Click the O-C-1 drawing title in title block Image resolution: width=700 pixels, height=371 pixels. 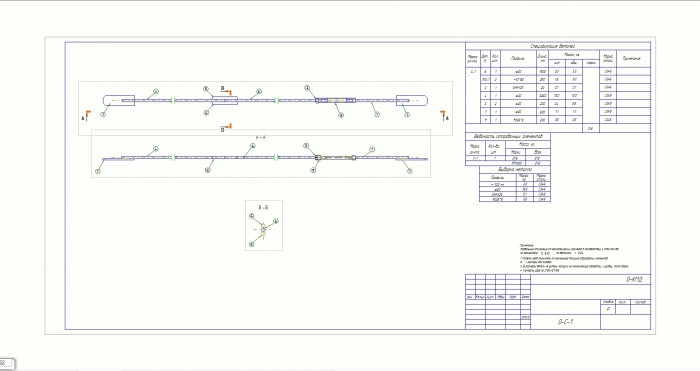tap(565, 322)
